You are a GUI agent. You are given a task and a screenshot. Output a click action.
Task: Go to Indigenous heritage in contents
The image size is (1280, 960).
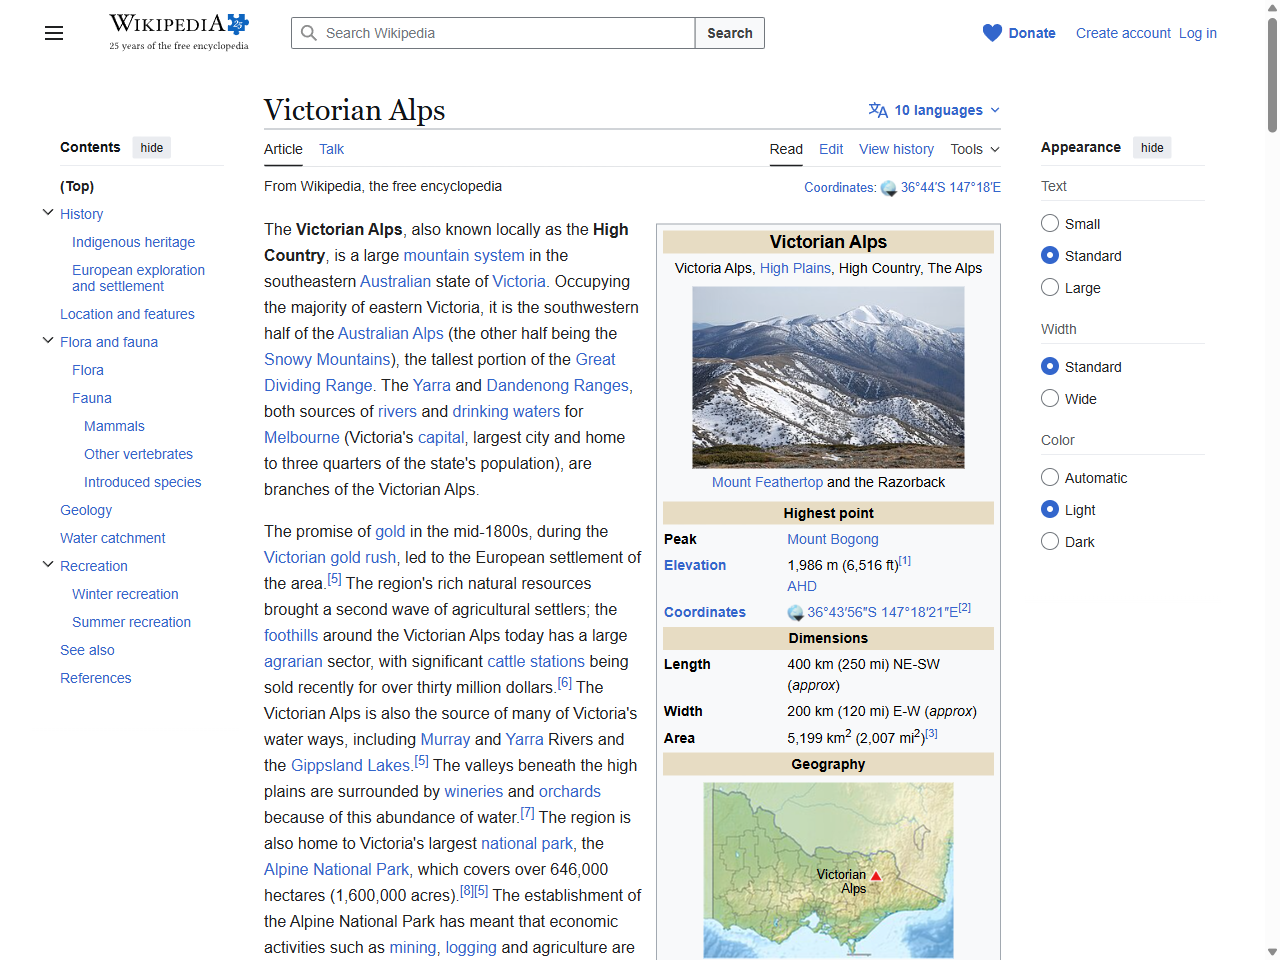[133, 242]
